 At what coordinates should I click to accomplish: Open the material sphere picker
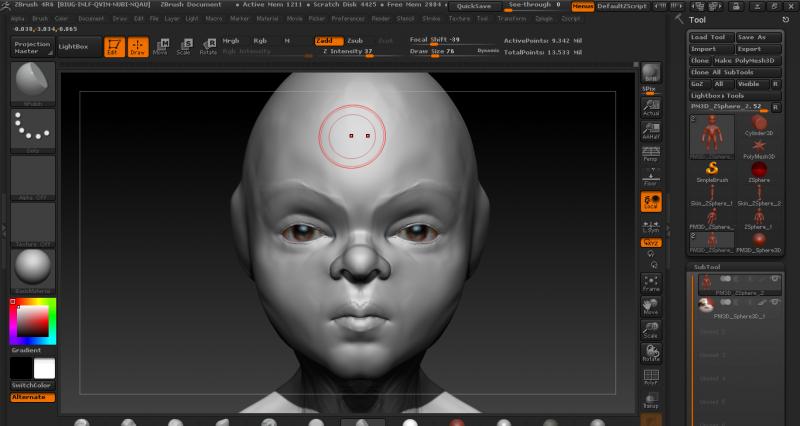[33, 268]
